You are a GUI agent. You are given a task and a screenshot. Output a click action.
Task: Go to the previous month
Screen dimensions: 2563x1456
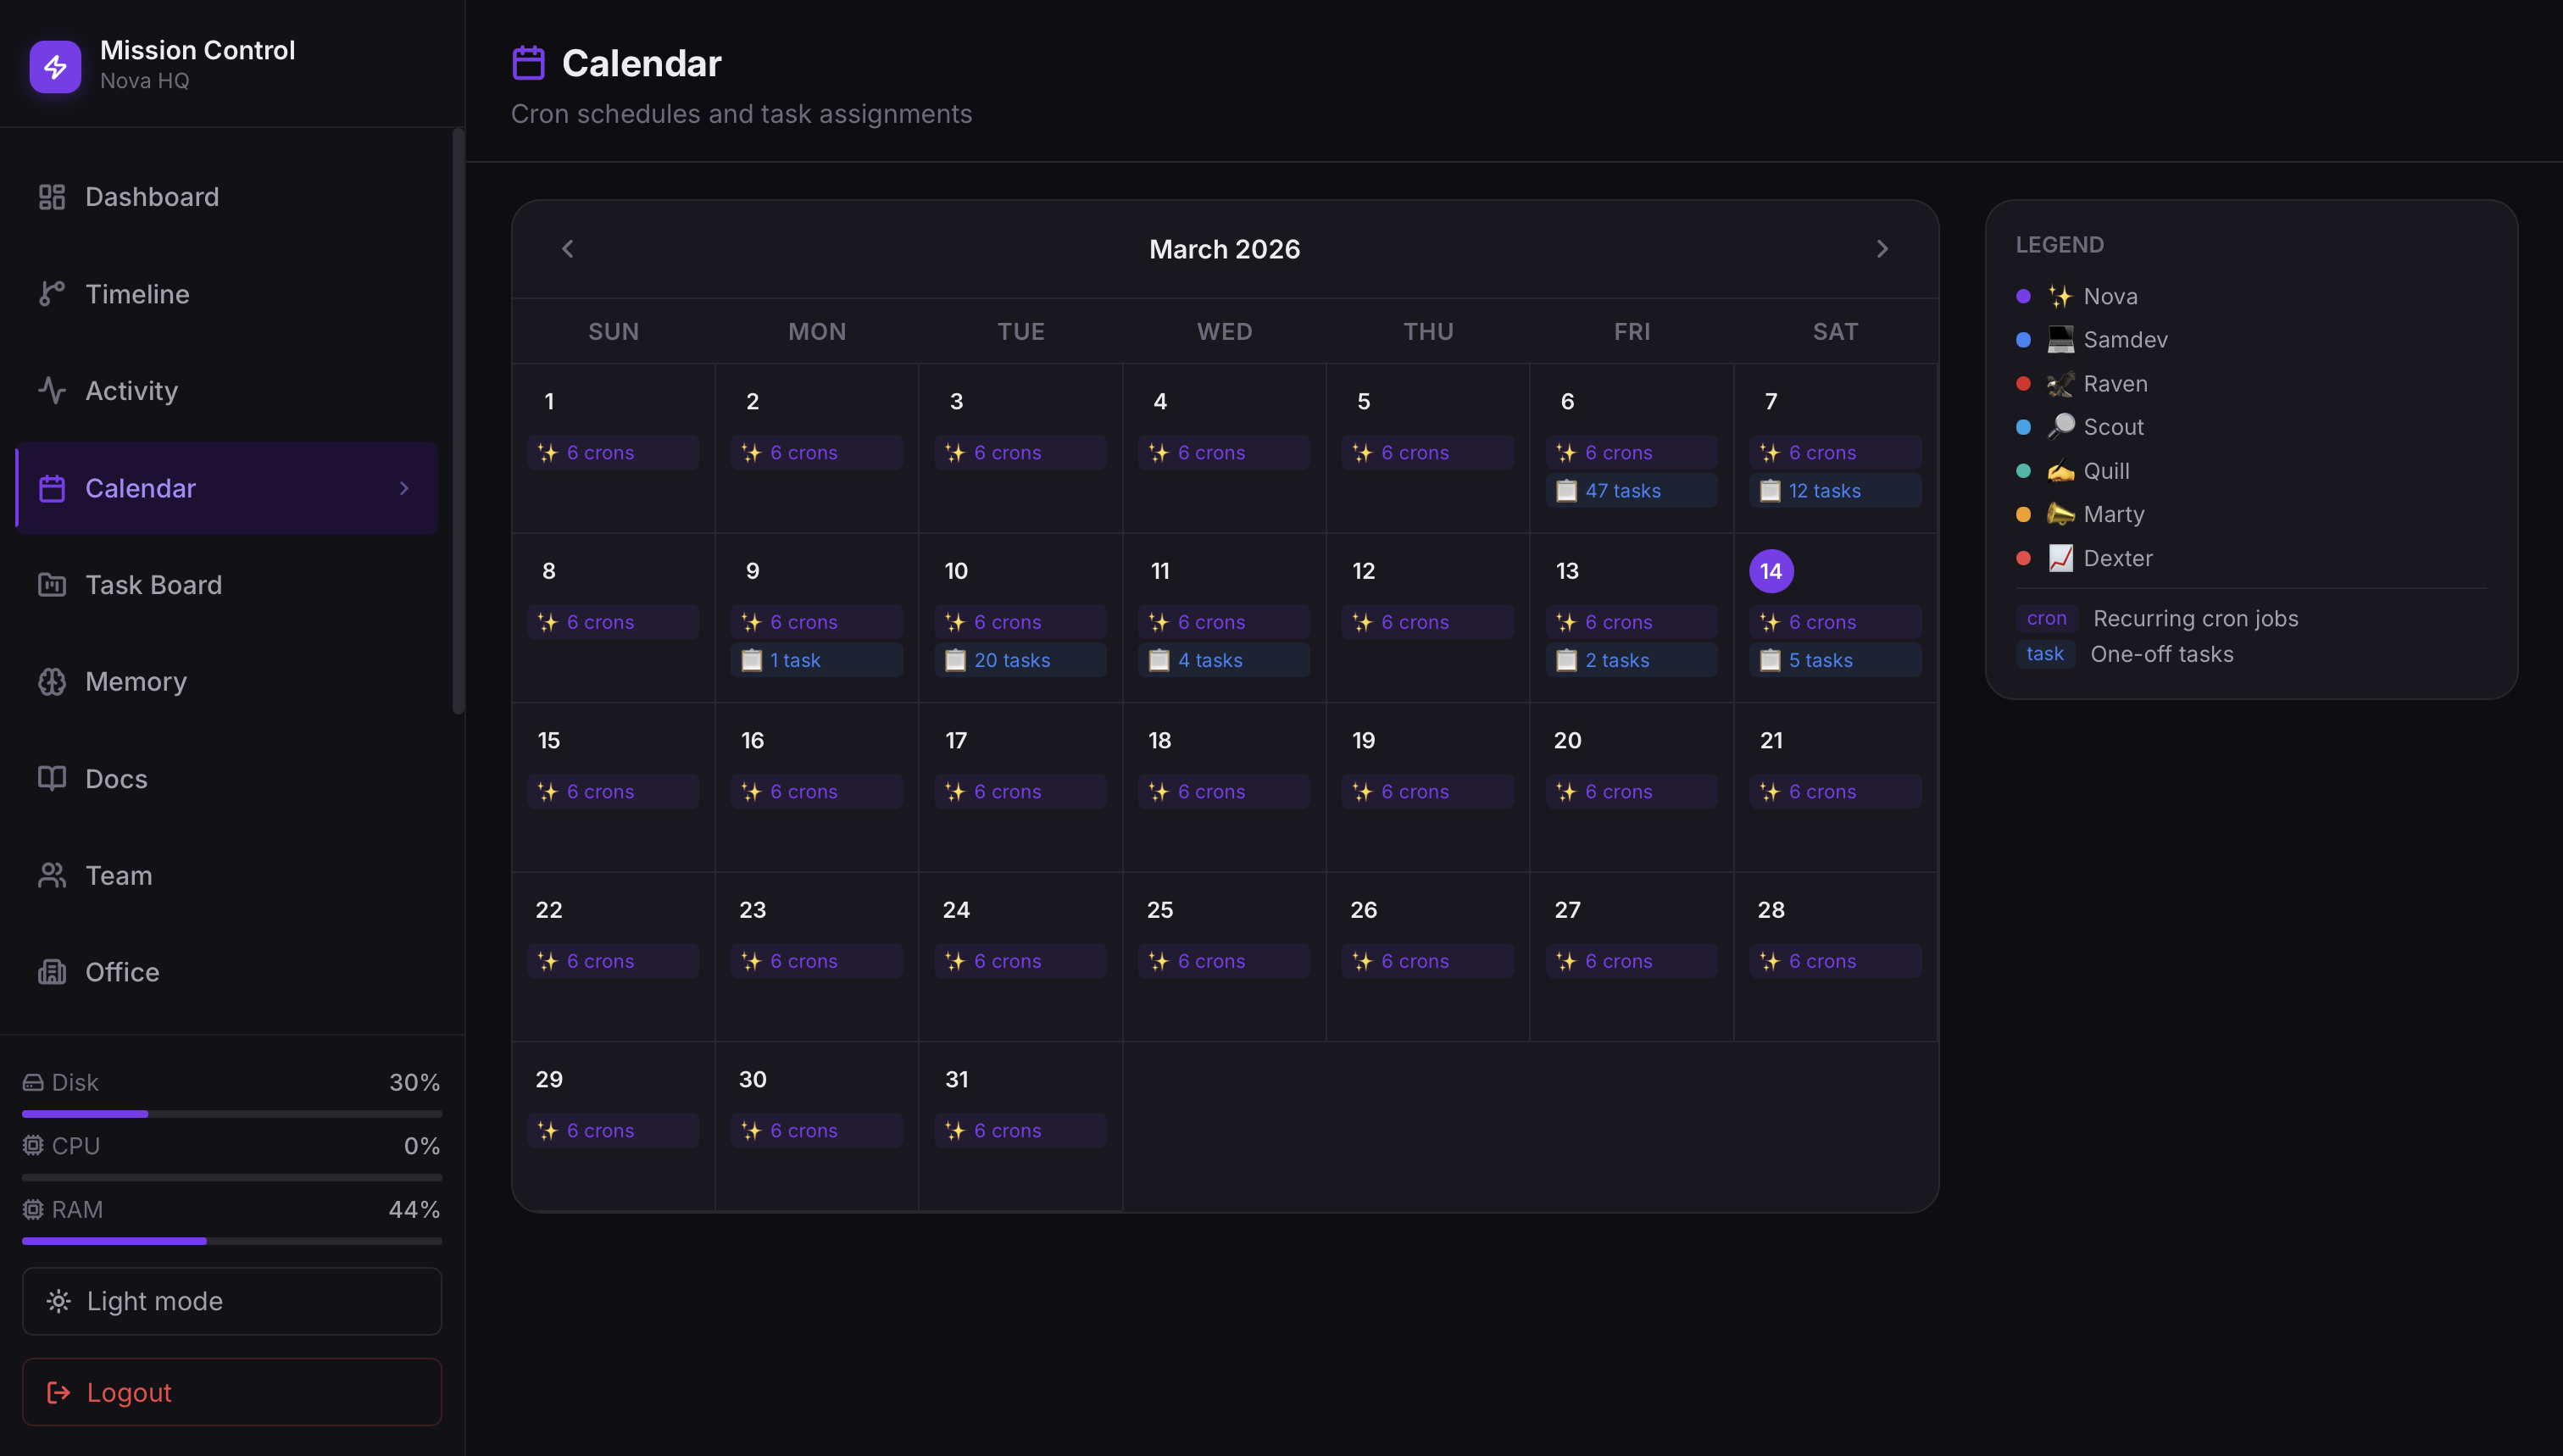point(566,248)
